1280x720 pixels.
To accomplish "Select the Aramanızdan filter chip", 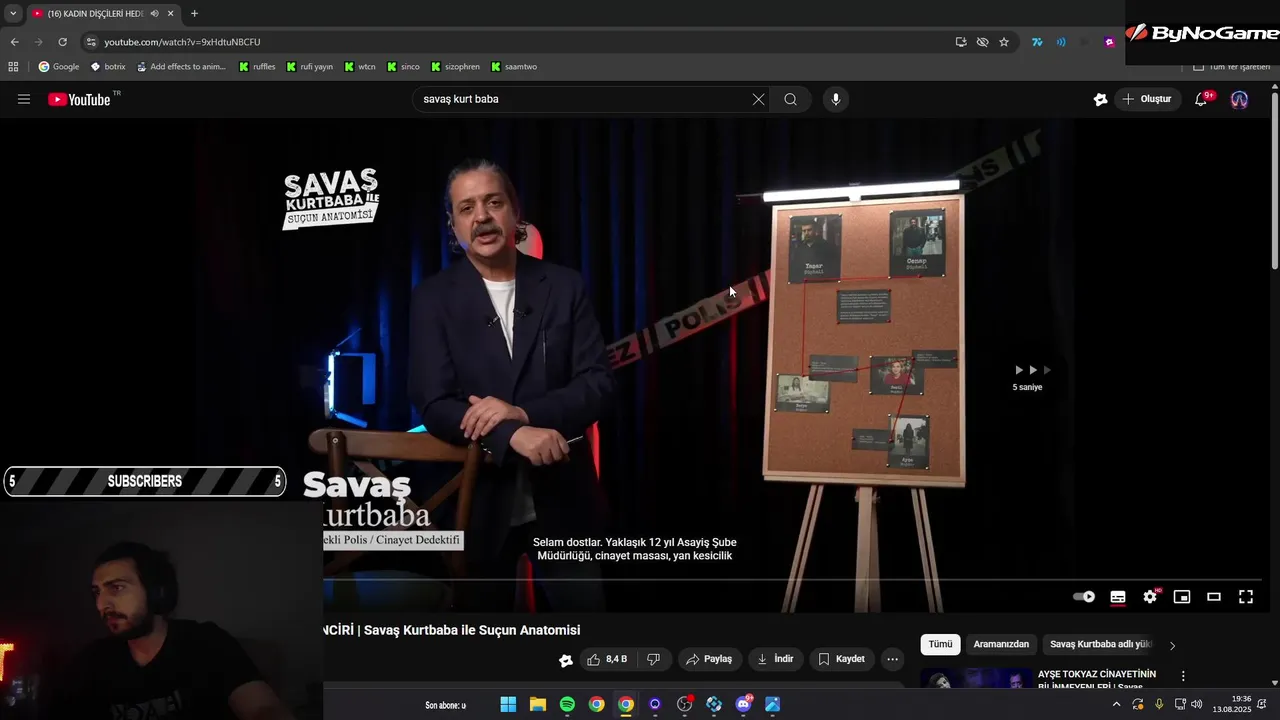I will [1001, 644].
